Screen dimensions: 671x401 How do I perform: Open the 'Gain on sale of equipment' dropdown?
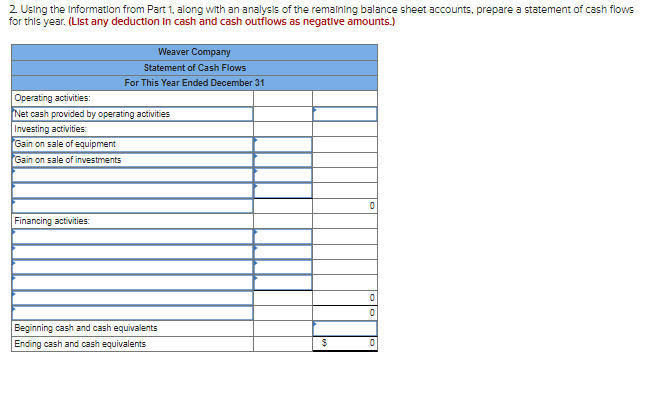[133, 144]
